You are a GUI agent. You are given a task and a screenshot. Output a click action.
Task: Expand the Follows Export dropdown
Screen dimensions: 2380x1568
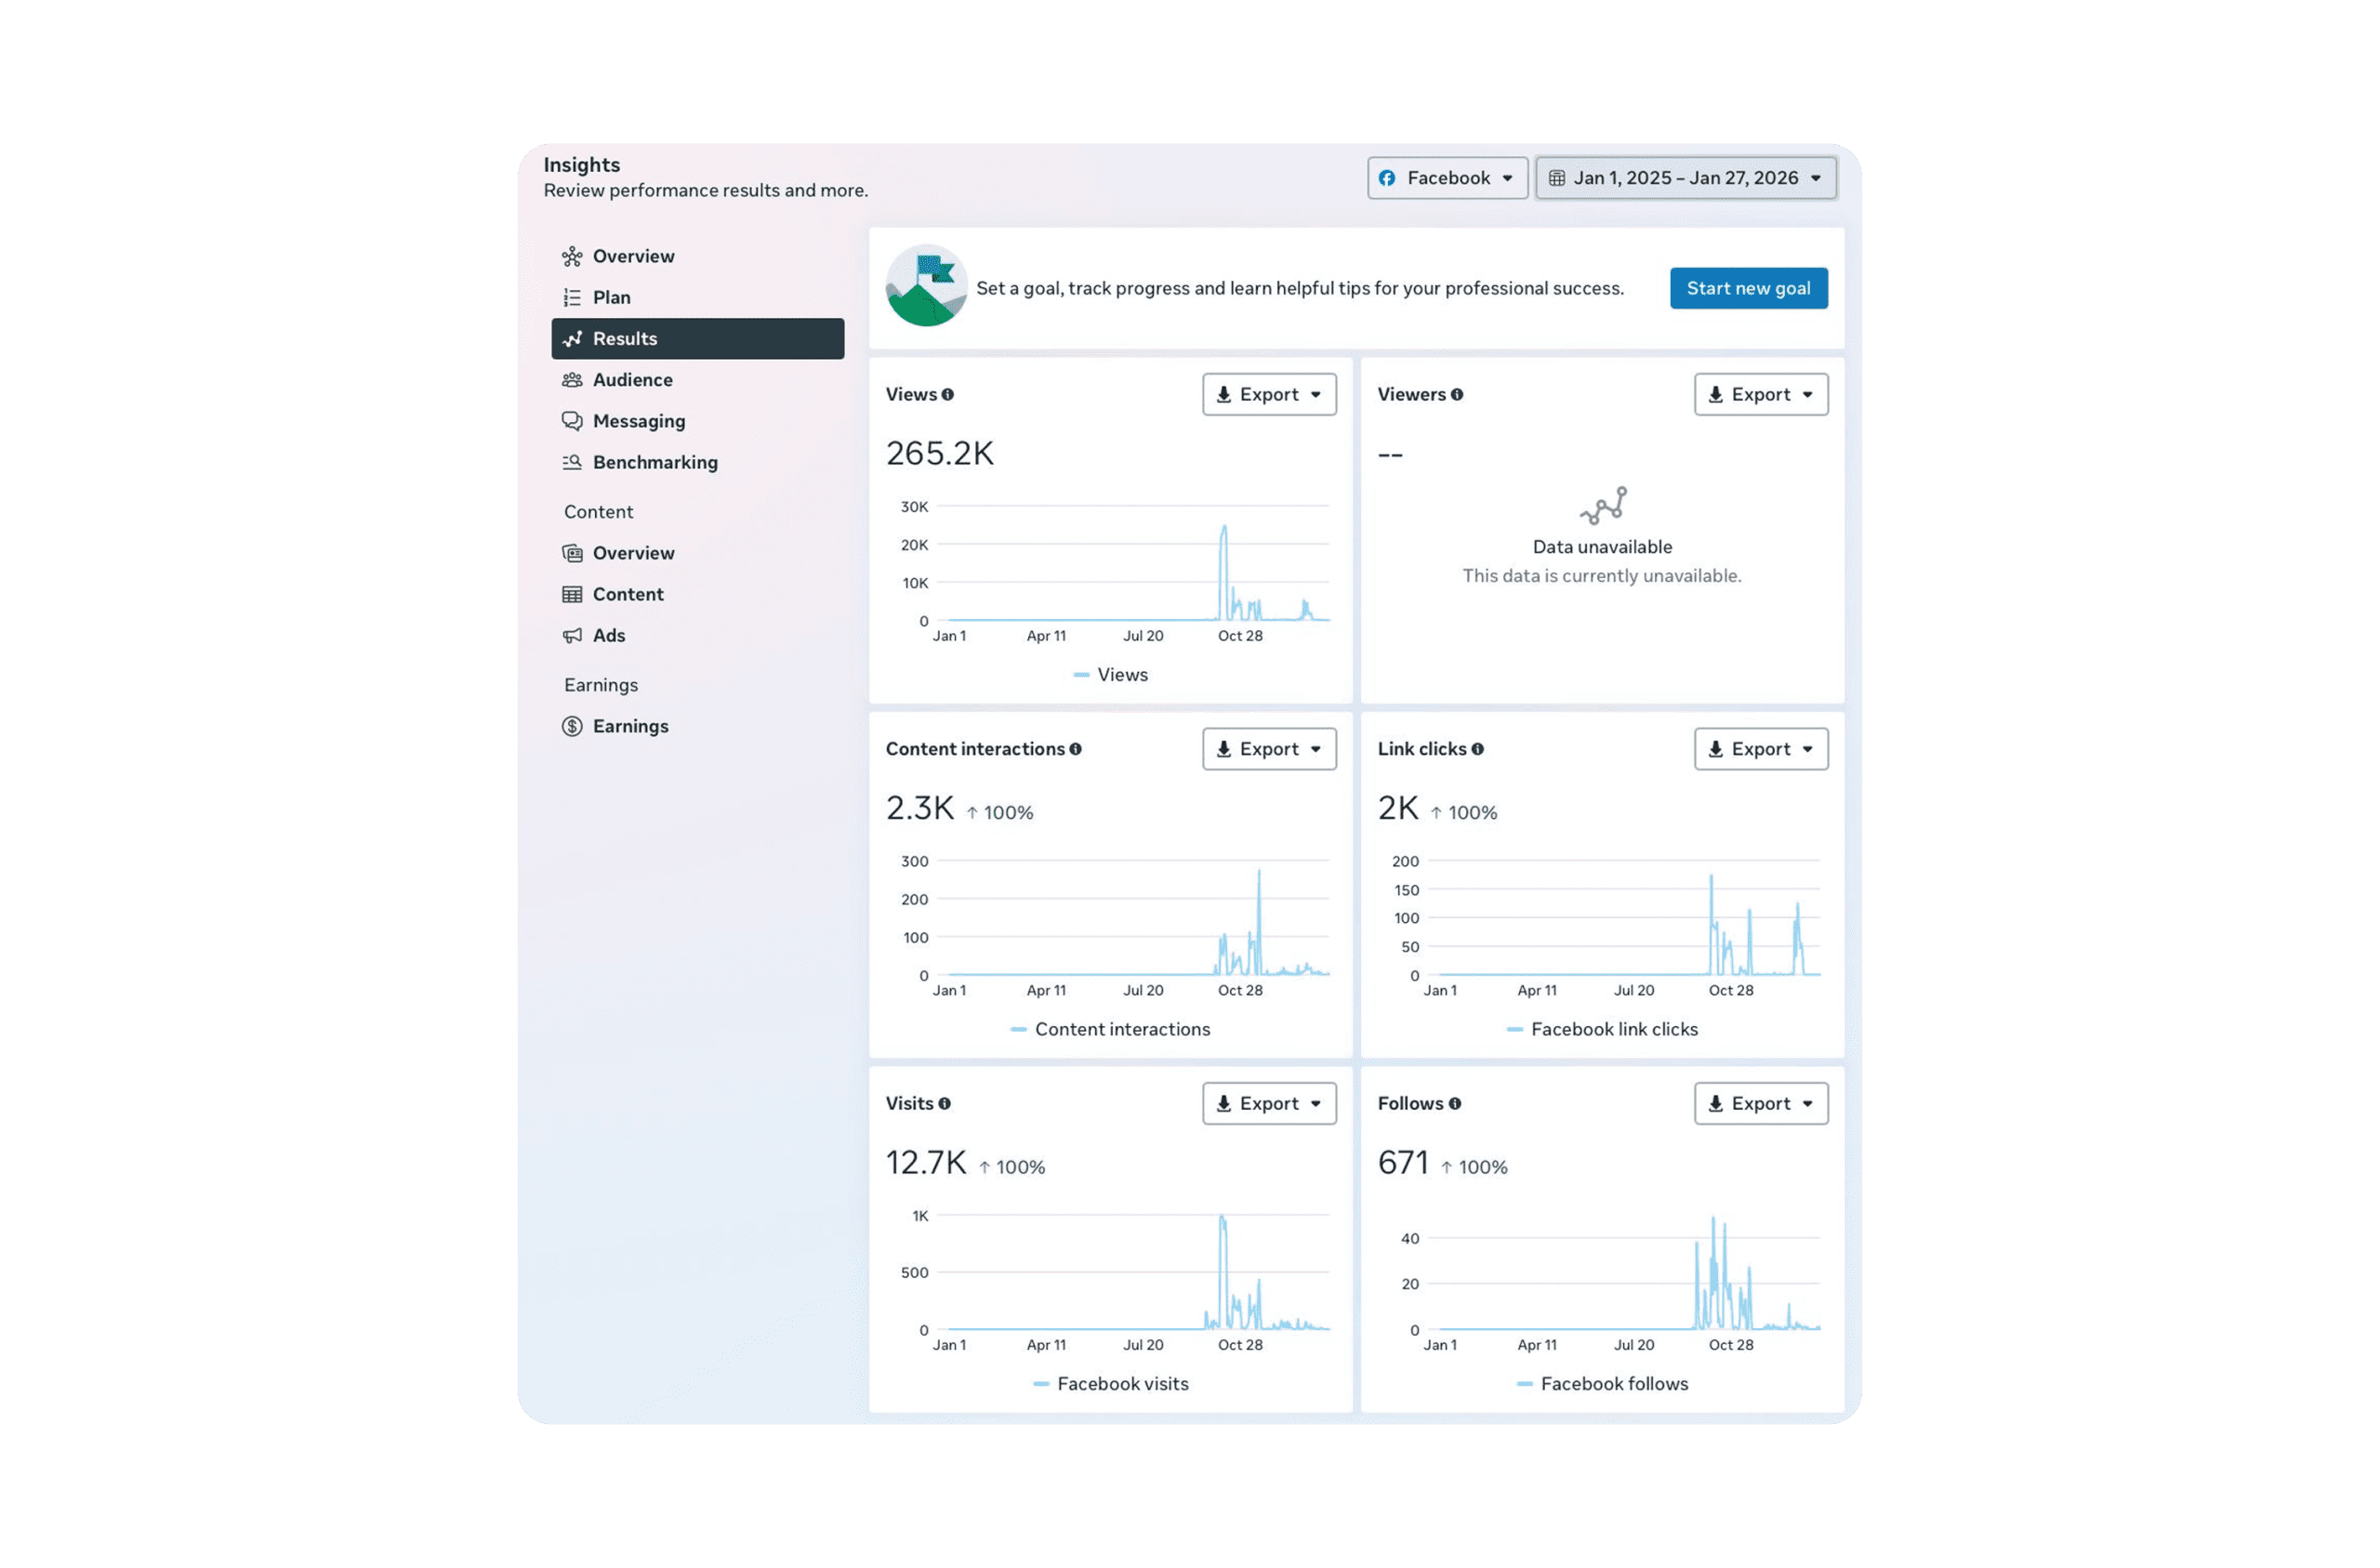(x=1760, y=1104)
